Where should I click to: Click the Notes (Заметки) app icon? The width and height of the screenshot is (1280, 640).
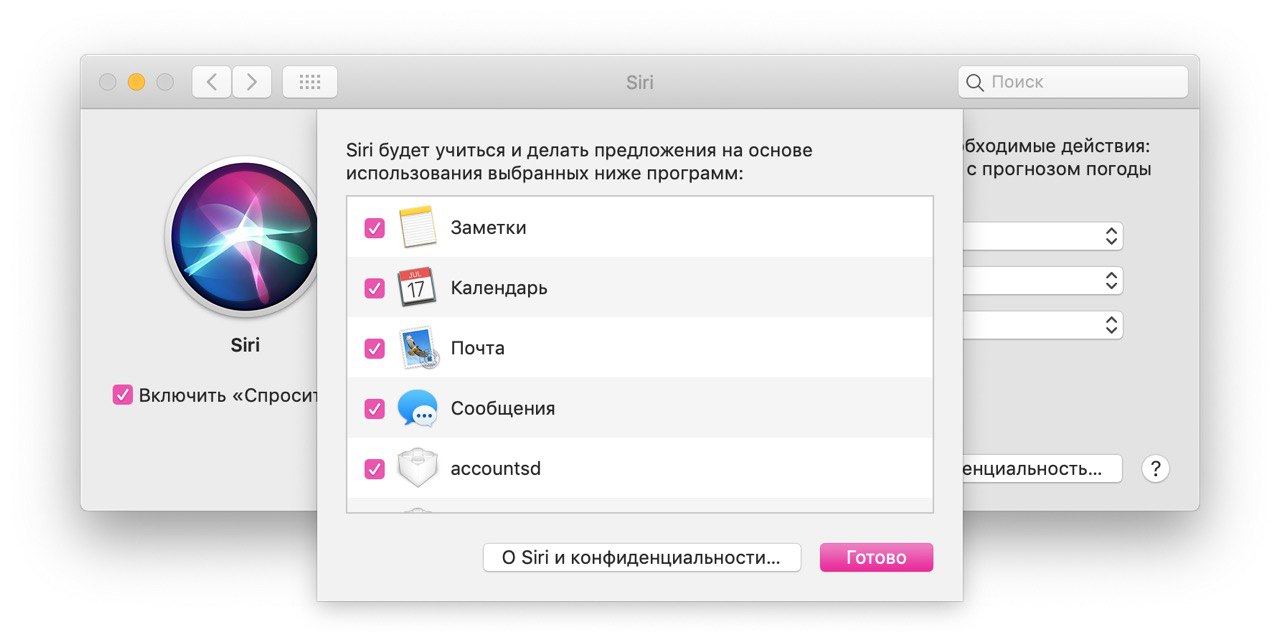(415, 227)
